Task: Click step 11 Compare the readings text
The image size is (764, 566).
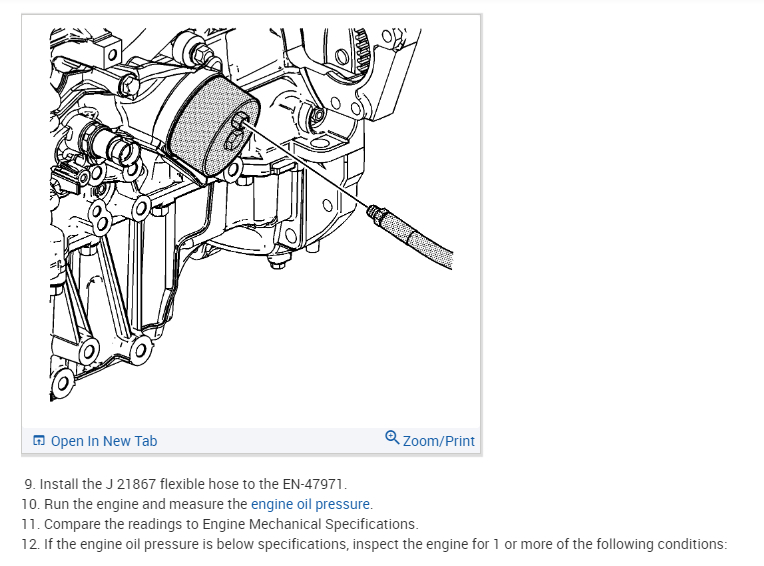Action: (x=220, y=524)
